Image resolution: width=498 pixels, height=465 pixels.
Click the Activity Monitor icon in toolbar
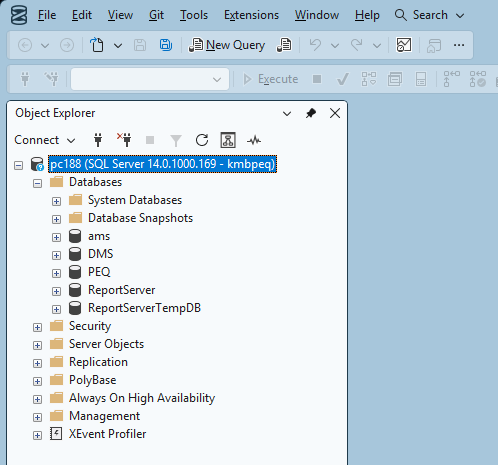pyautogui.click(x=404, y=45)
